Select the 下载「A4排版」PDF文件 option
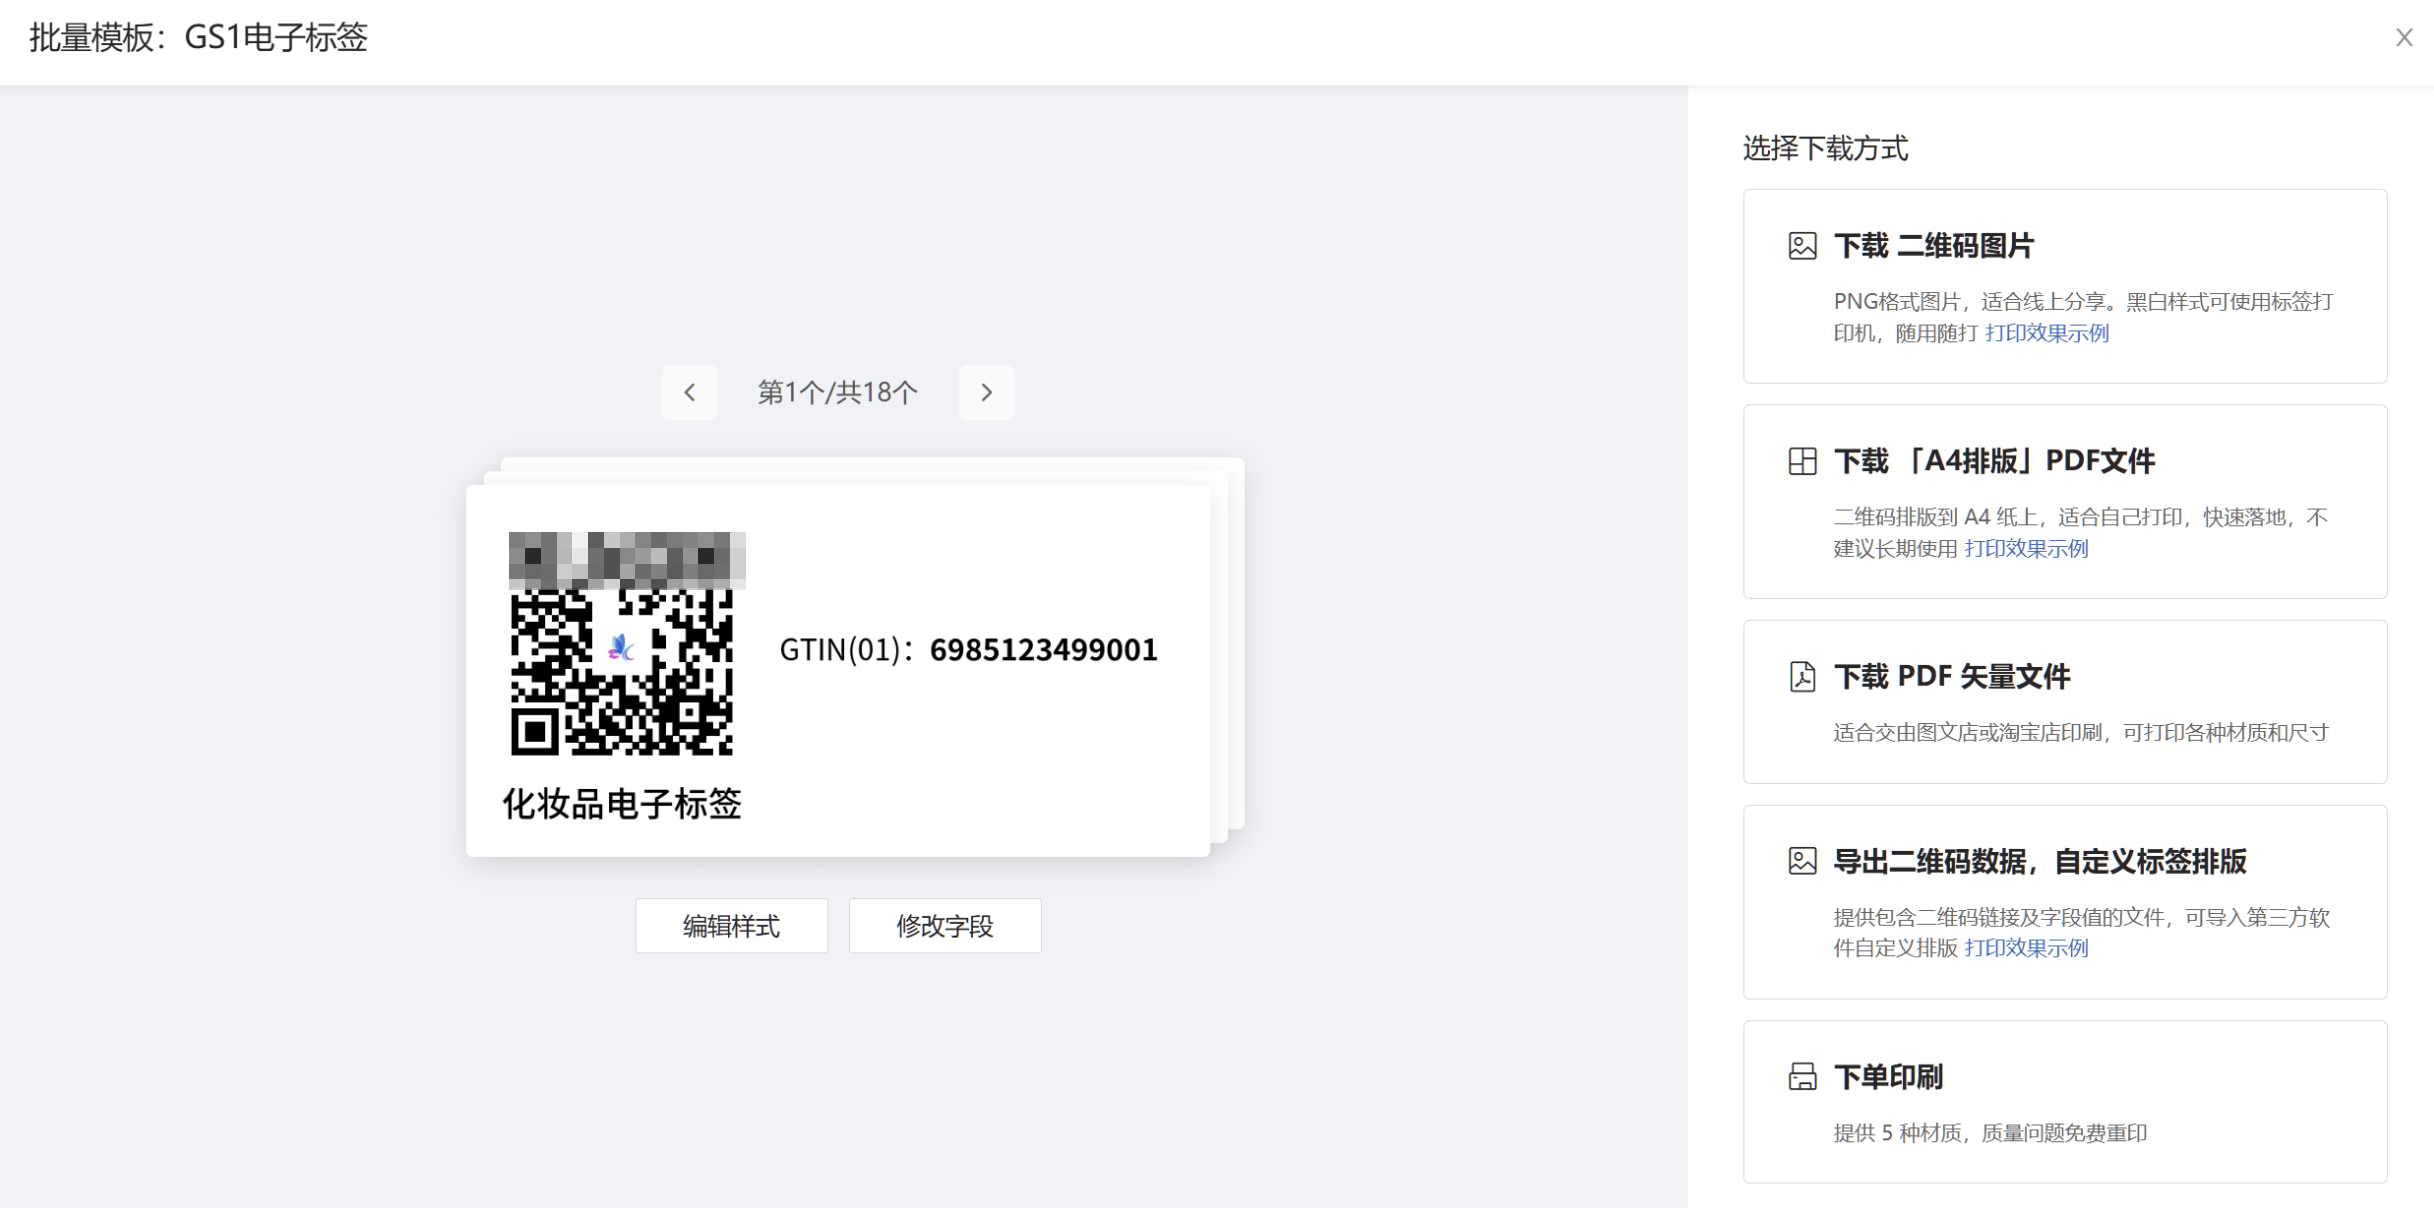The image size is (2434, 1208). click(x=2065, y=502)
